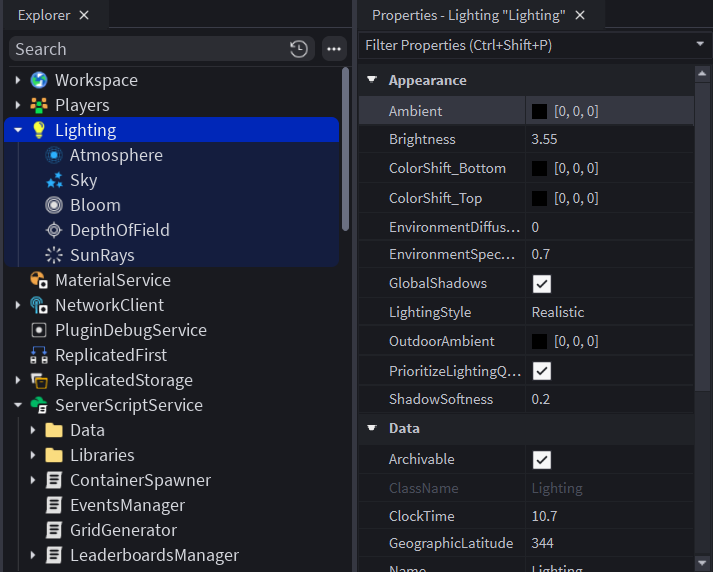Edit the EnvironmentDiffuseScale value 0
The width and height of the screenshot is (713, 572).
[x=609, y=227]
